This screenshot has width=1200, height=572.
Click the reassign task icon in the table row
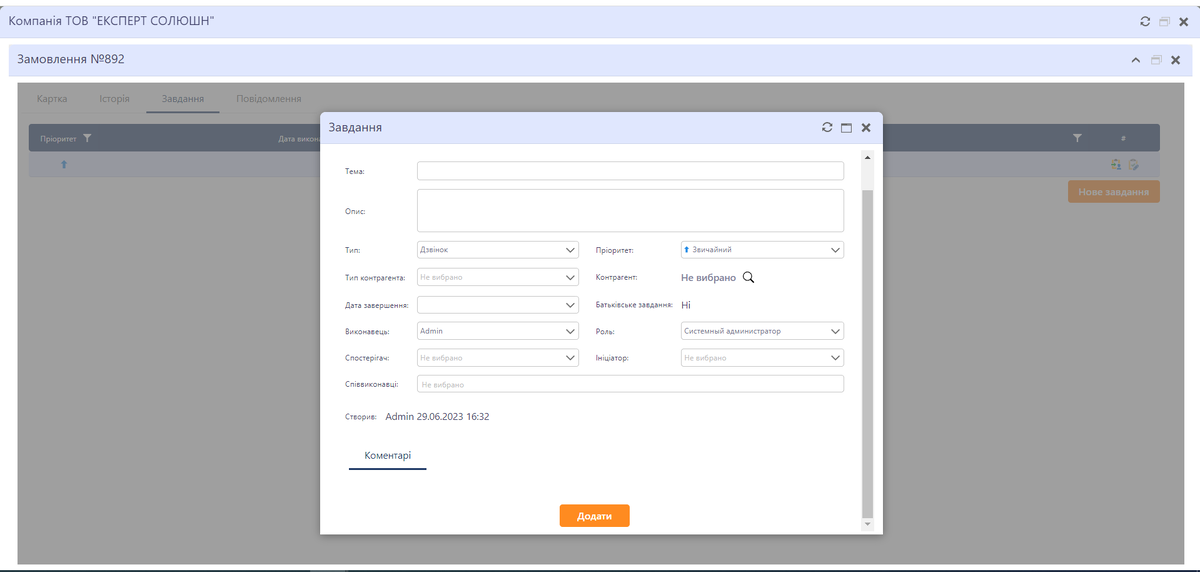(1115, 165)
